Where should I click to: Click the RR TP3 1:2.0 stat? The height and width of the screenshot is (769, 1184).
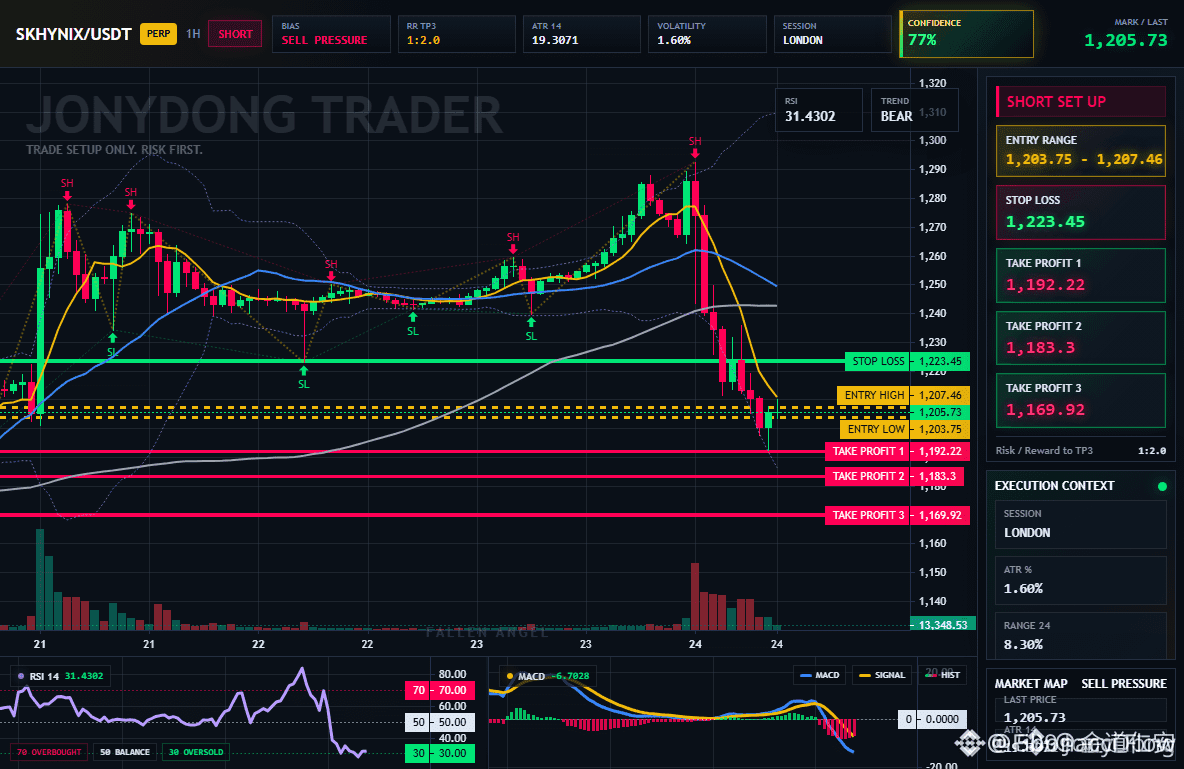coord(456,34)
